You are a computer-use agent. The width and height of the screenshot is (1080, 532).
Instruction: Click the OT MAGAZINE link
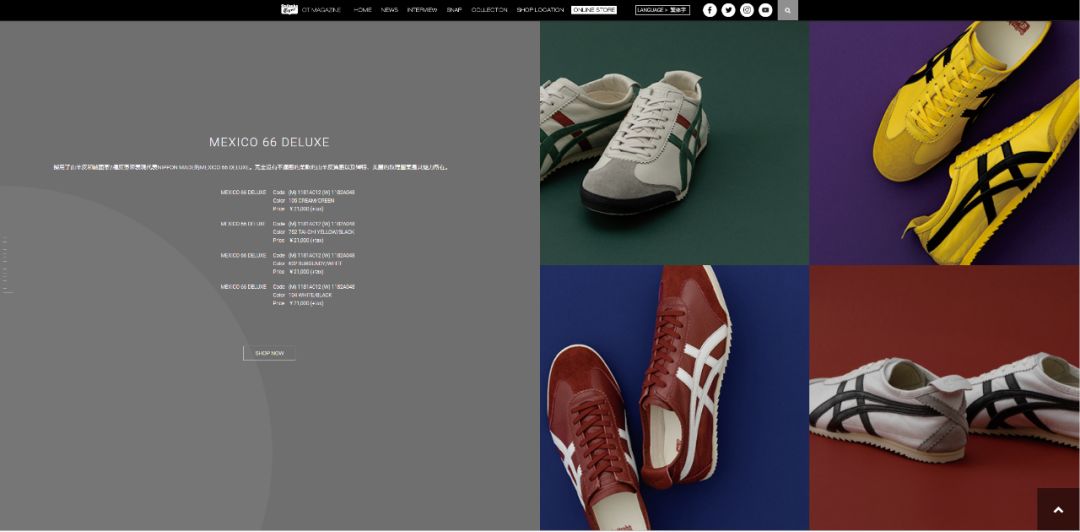coord(321,10)
